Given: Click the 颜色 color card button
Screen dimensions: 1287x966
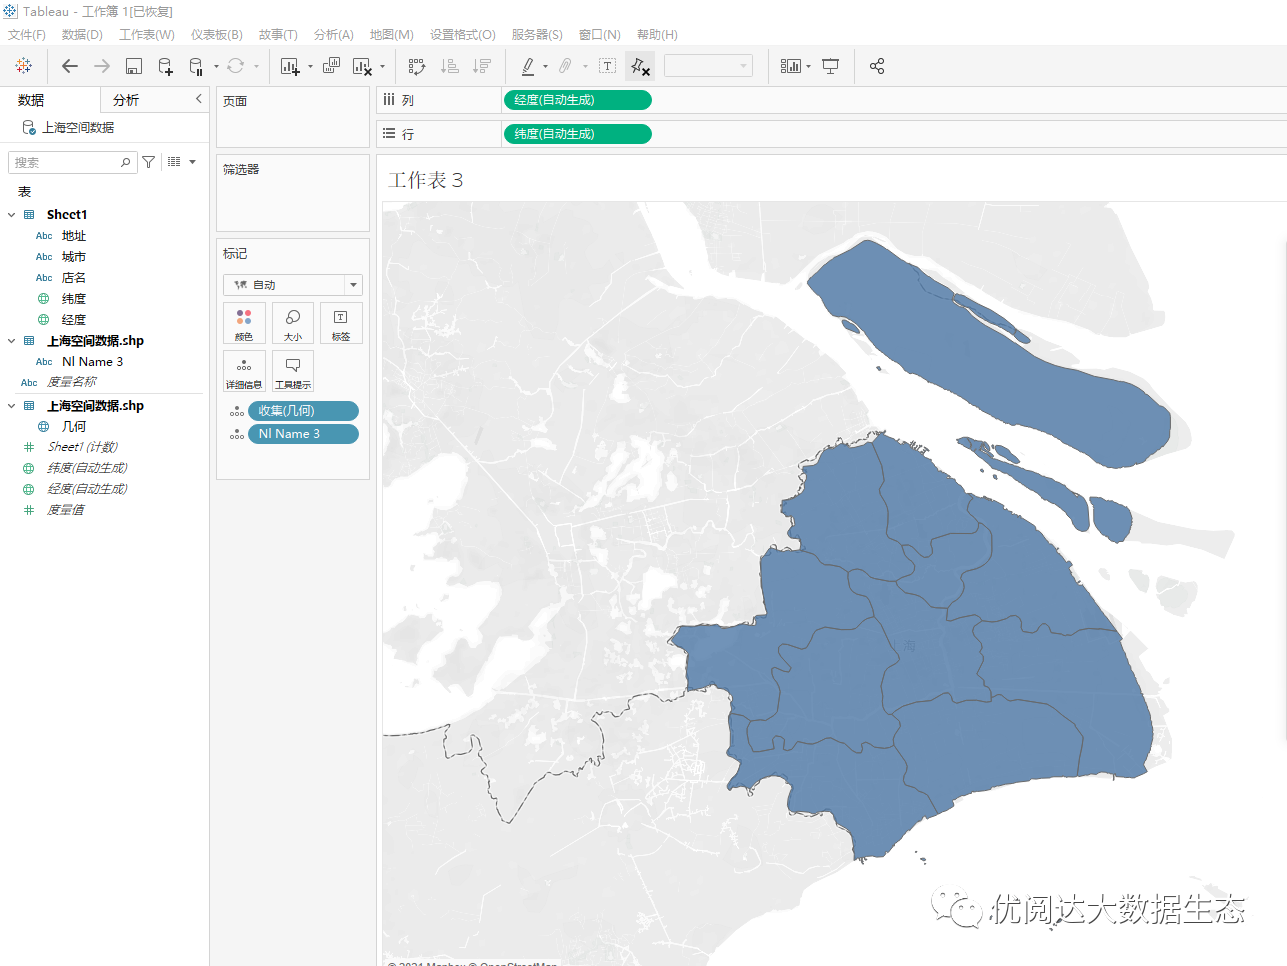Looking at the screenshot, I should 244,323.
